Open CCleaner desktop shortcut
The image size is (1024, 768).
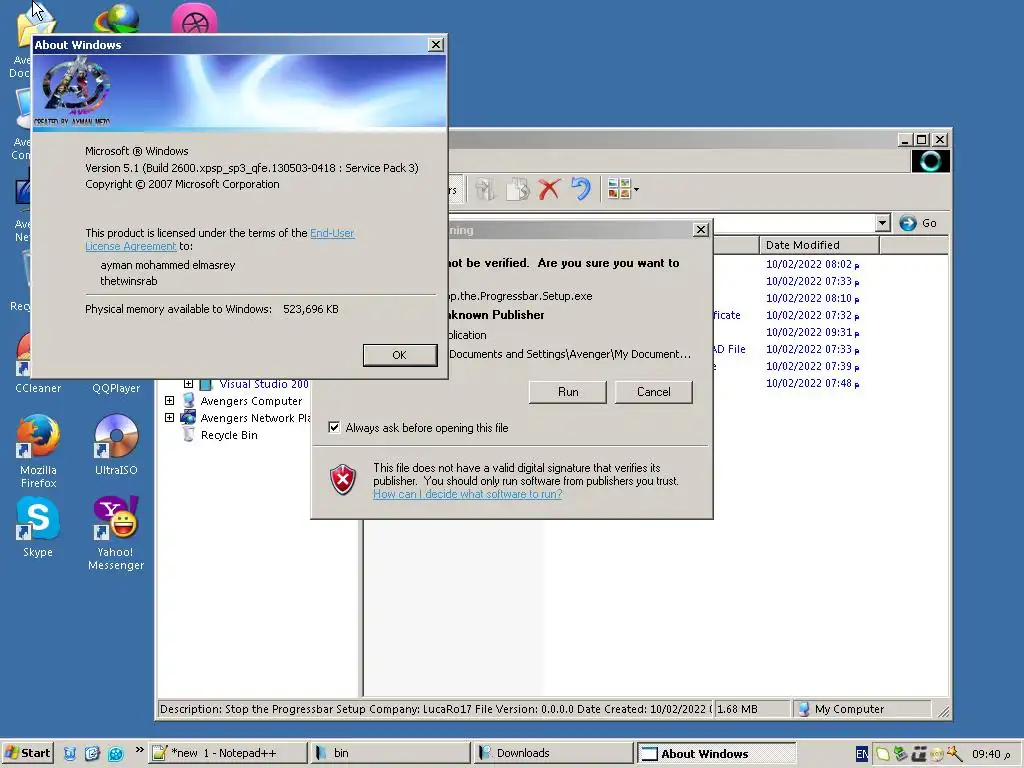pos(37,388)
